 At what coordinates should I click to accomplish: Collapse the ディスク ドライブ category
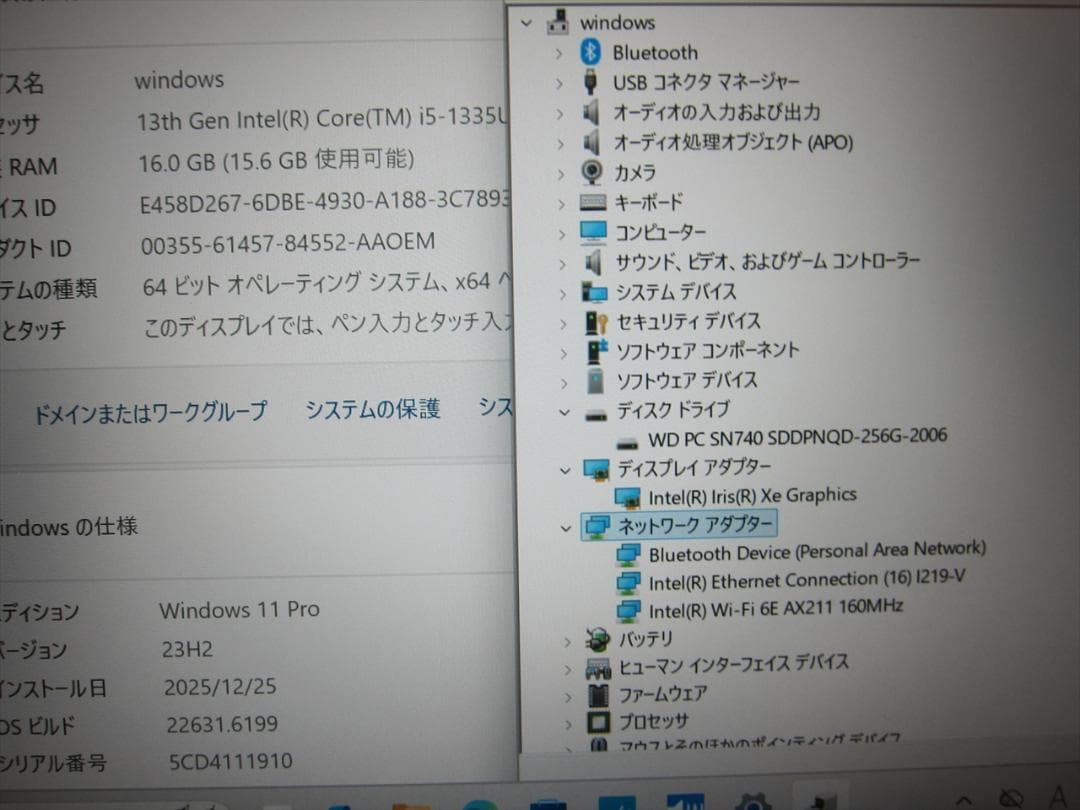point(565,413)
